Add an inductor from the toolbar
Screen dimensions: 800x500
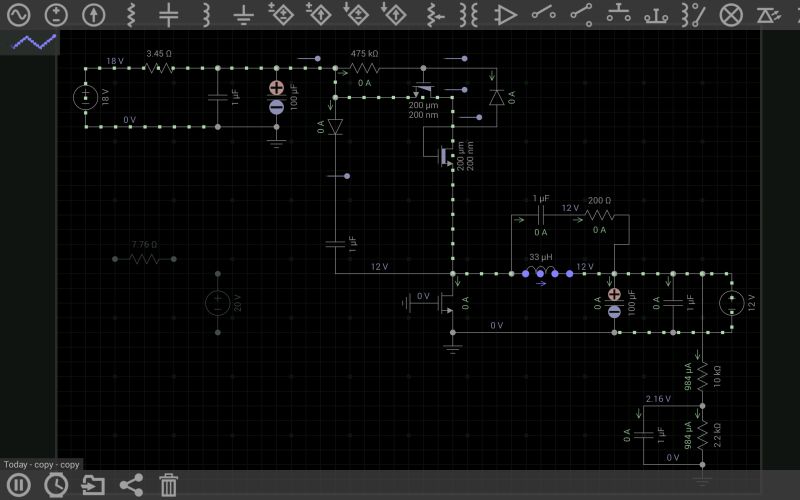pos(206,14)
